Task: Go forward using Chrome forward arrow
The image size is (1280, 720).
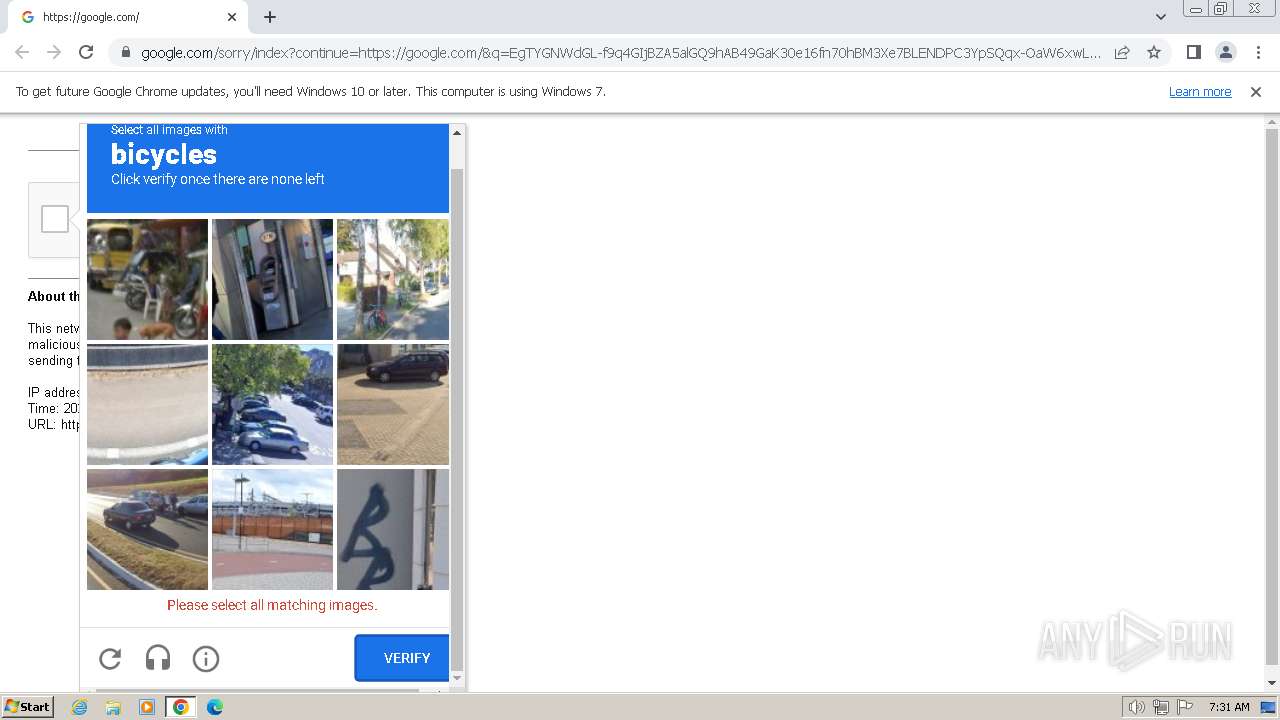Action: coord(54,52)
